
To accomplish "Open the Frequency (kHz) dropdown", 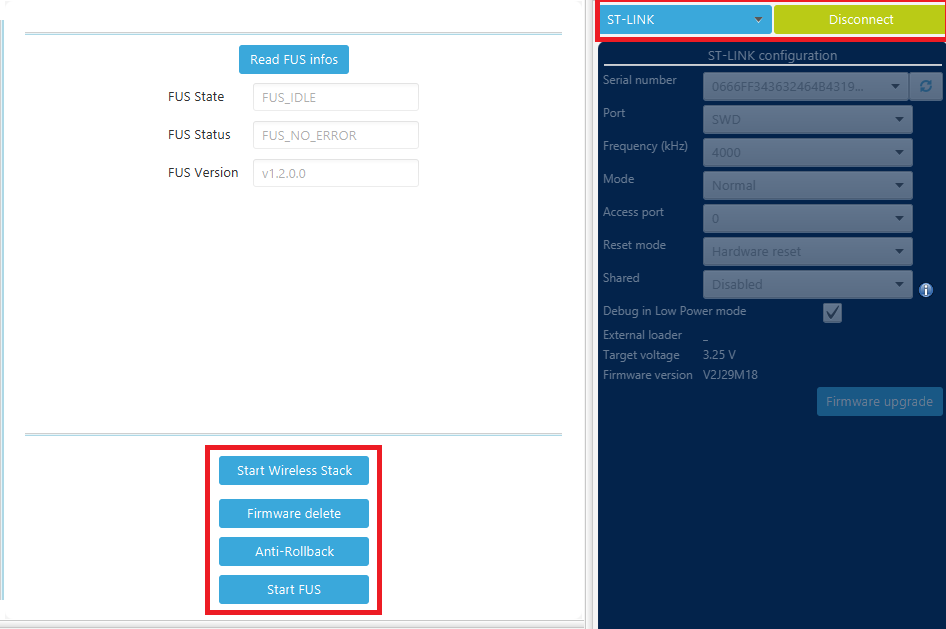I will (807, 153).
